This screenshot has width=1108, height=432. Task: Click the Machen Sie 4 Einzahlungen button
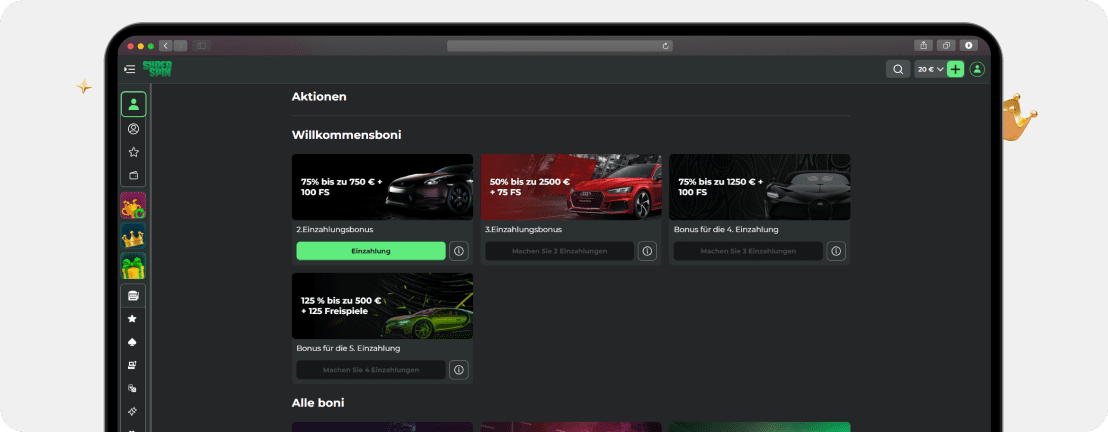click(371, 370)
